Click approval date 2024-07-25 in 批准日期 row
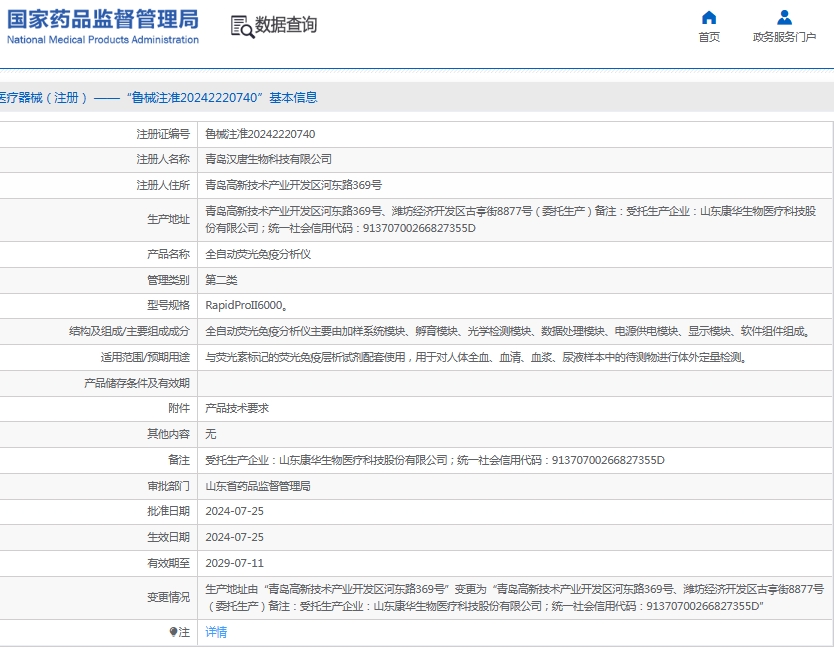Viewport: 834px width, 651px height. click(x=235, y=511)
